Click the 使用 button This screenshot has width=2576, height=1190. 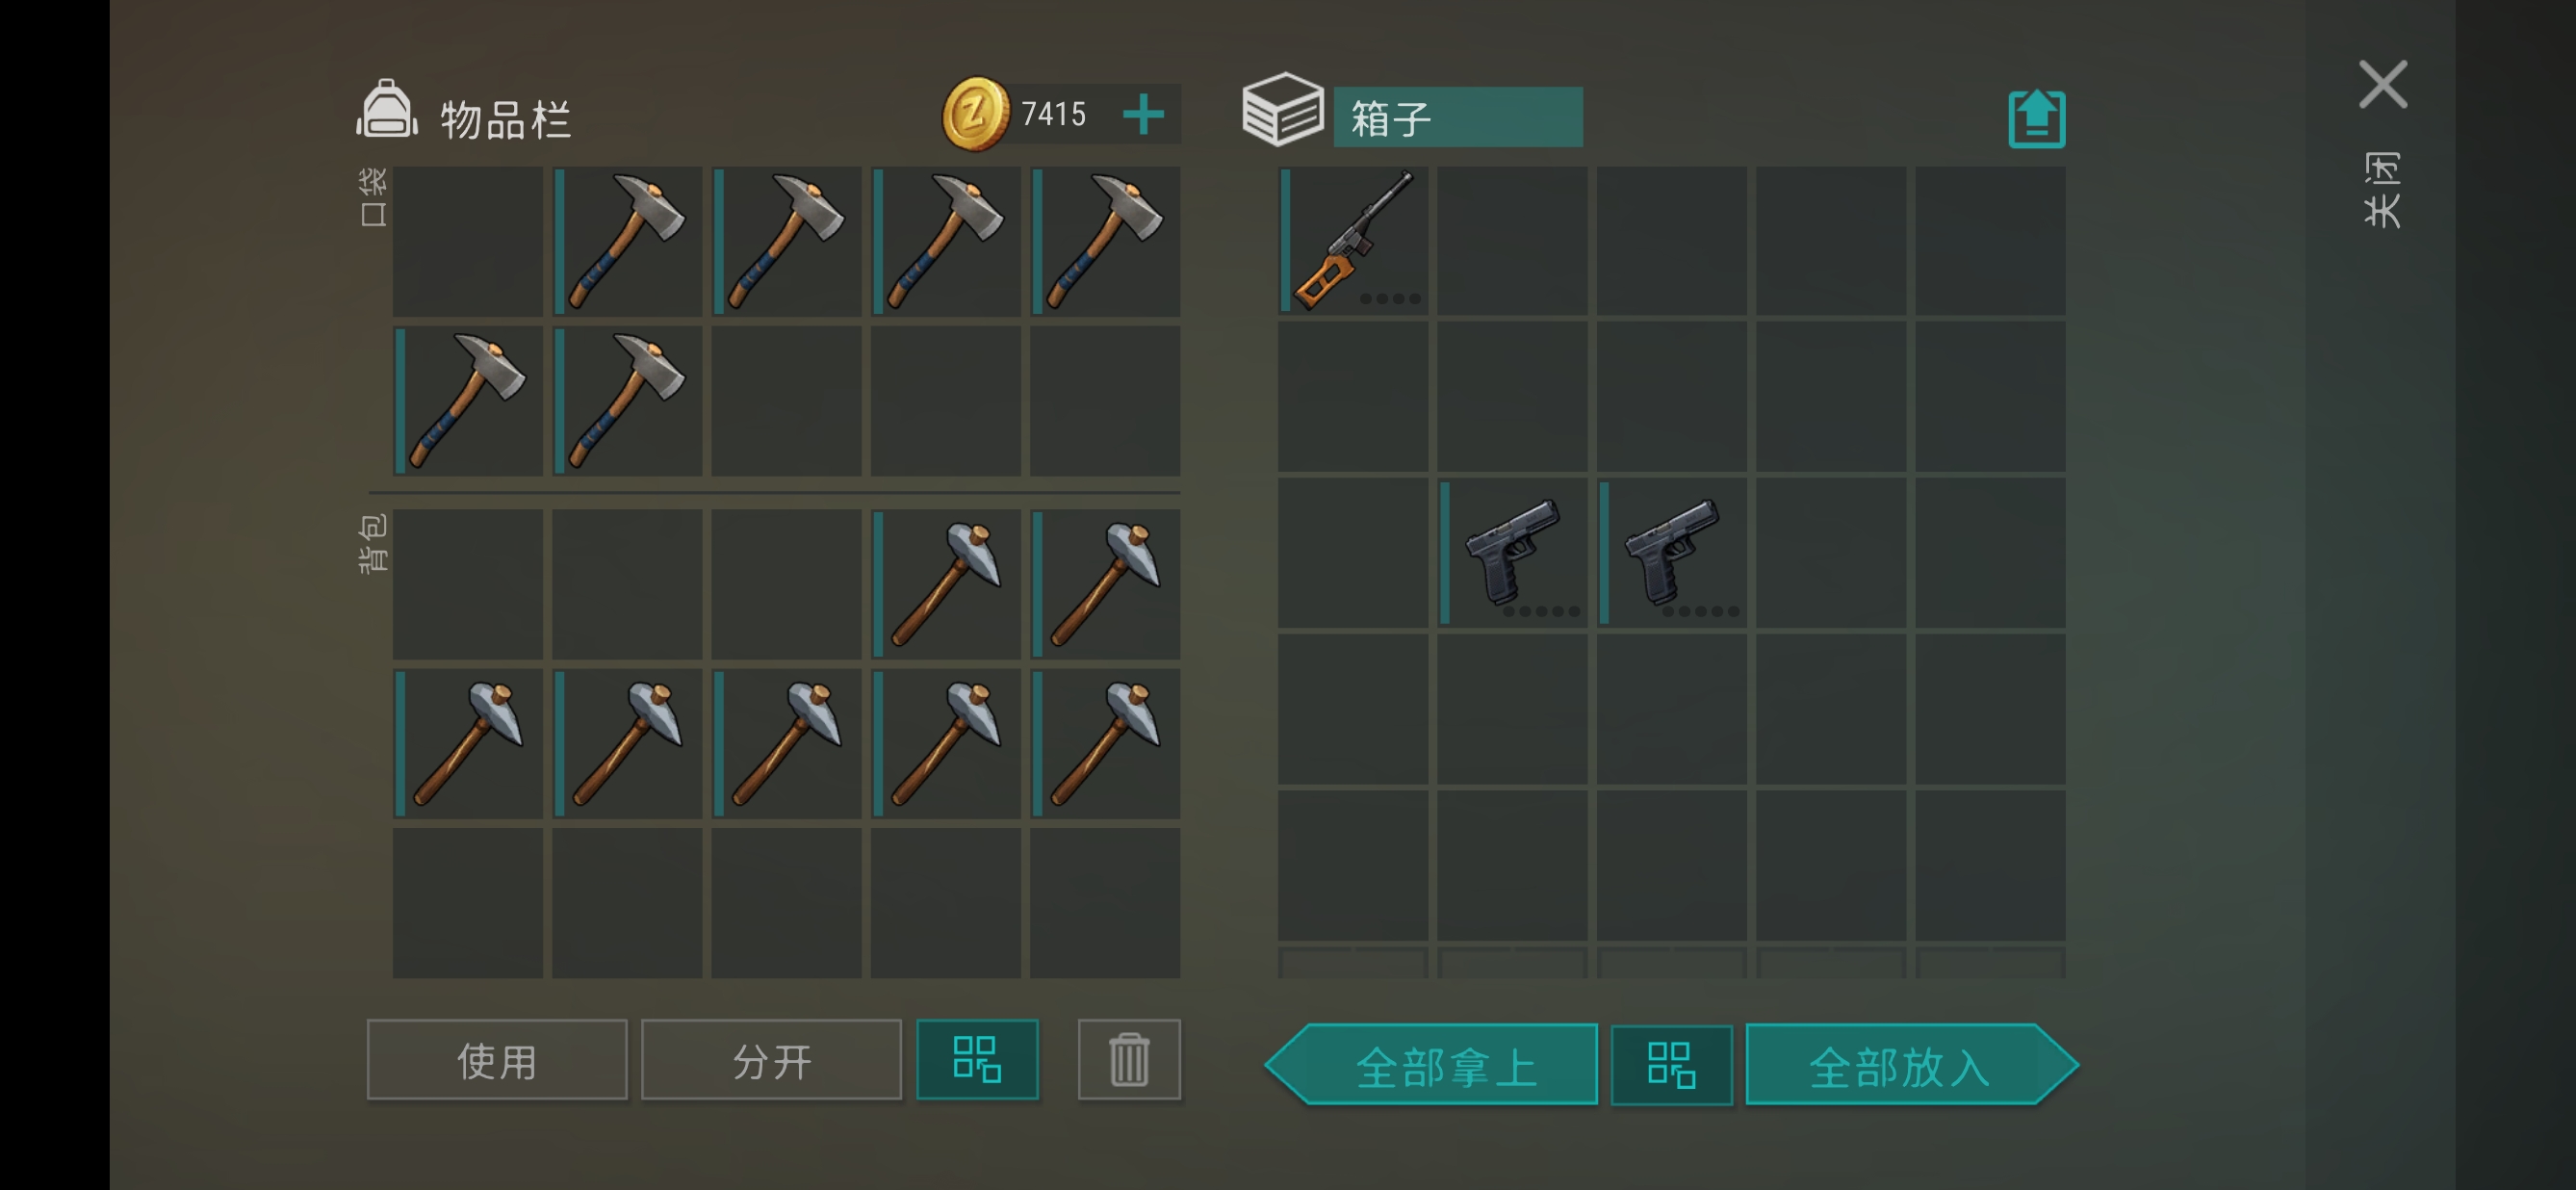[497, 1059]
